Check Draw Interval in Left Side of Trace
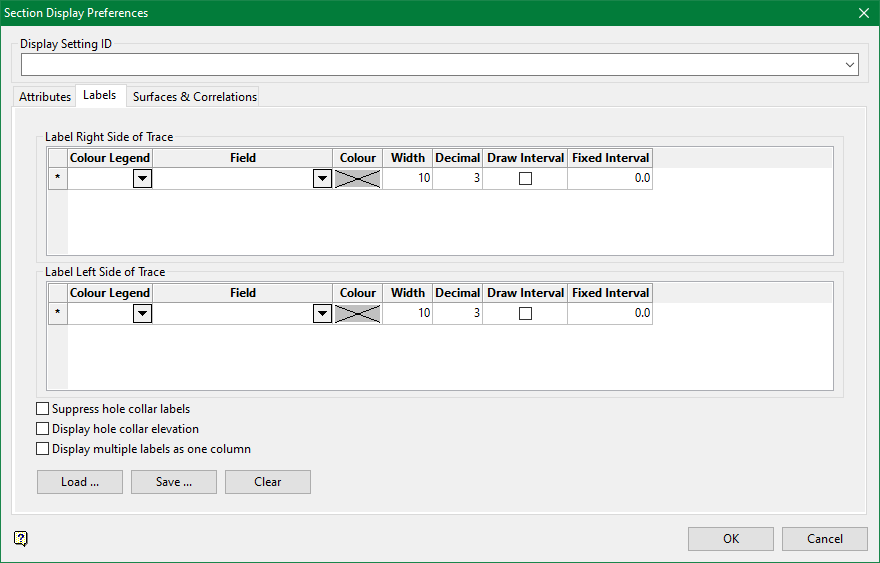 (x=525, y=313)
